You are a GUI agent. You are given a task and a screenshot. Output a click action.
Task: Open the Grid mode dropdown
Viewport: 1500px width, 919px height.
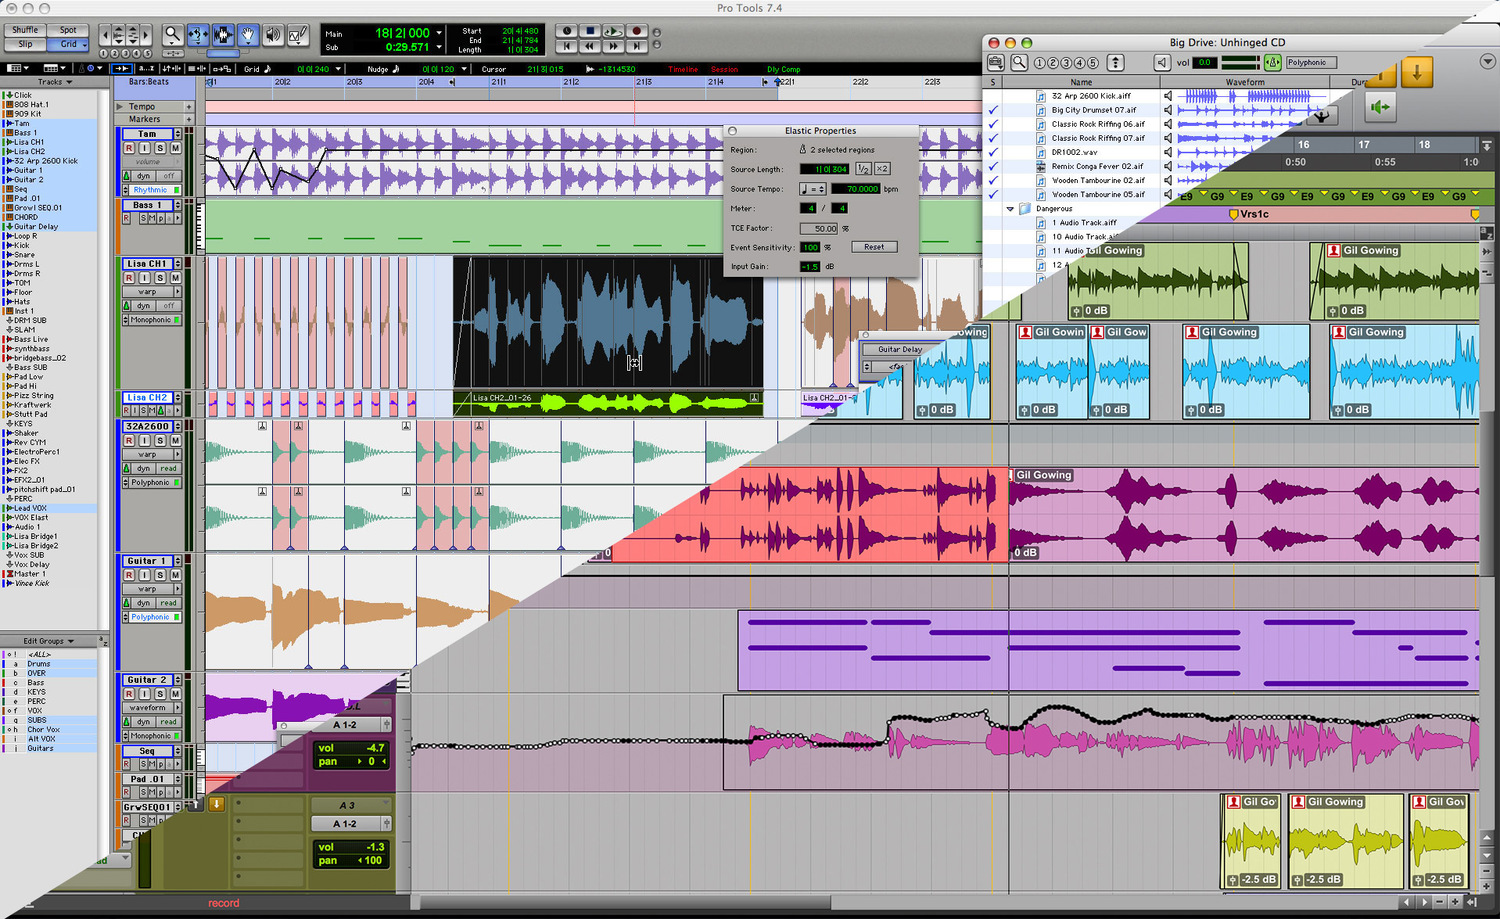tap(82, 44)
